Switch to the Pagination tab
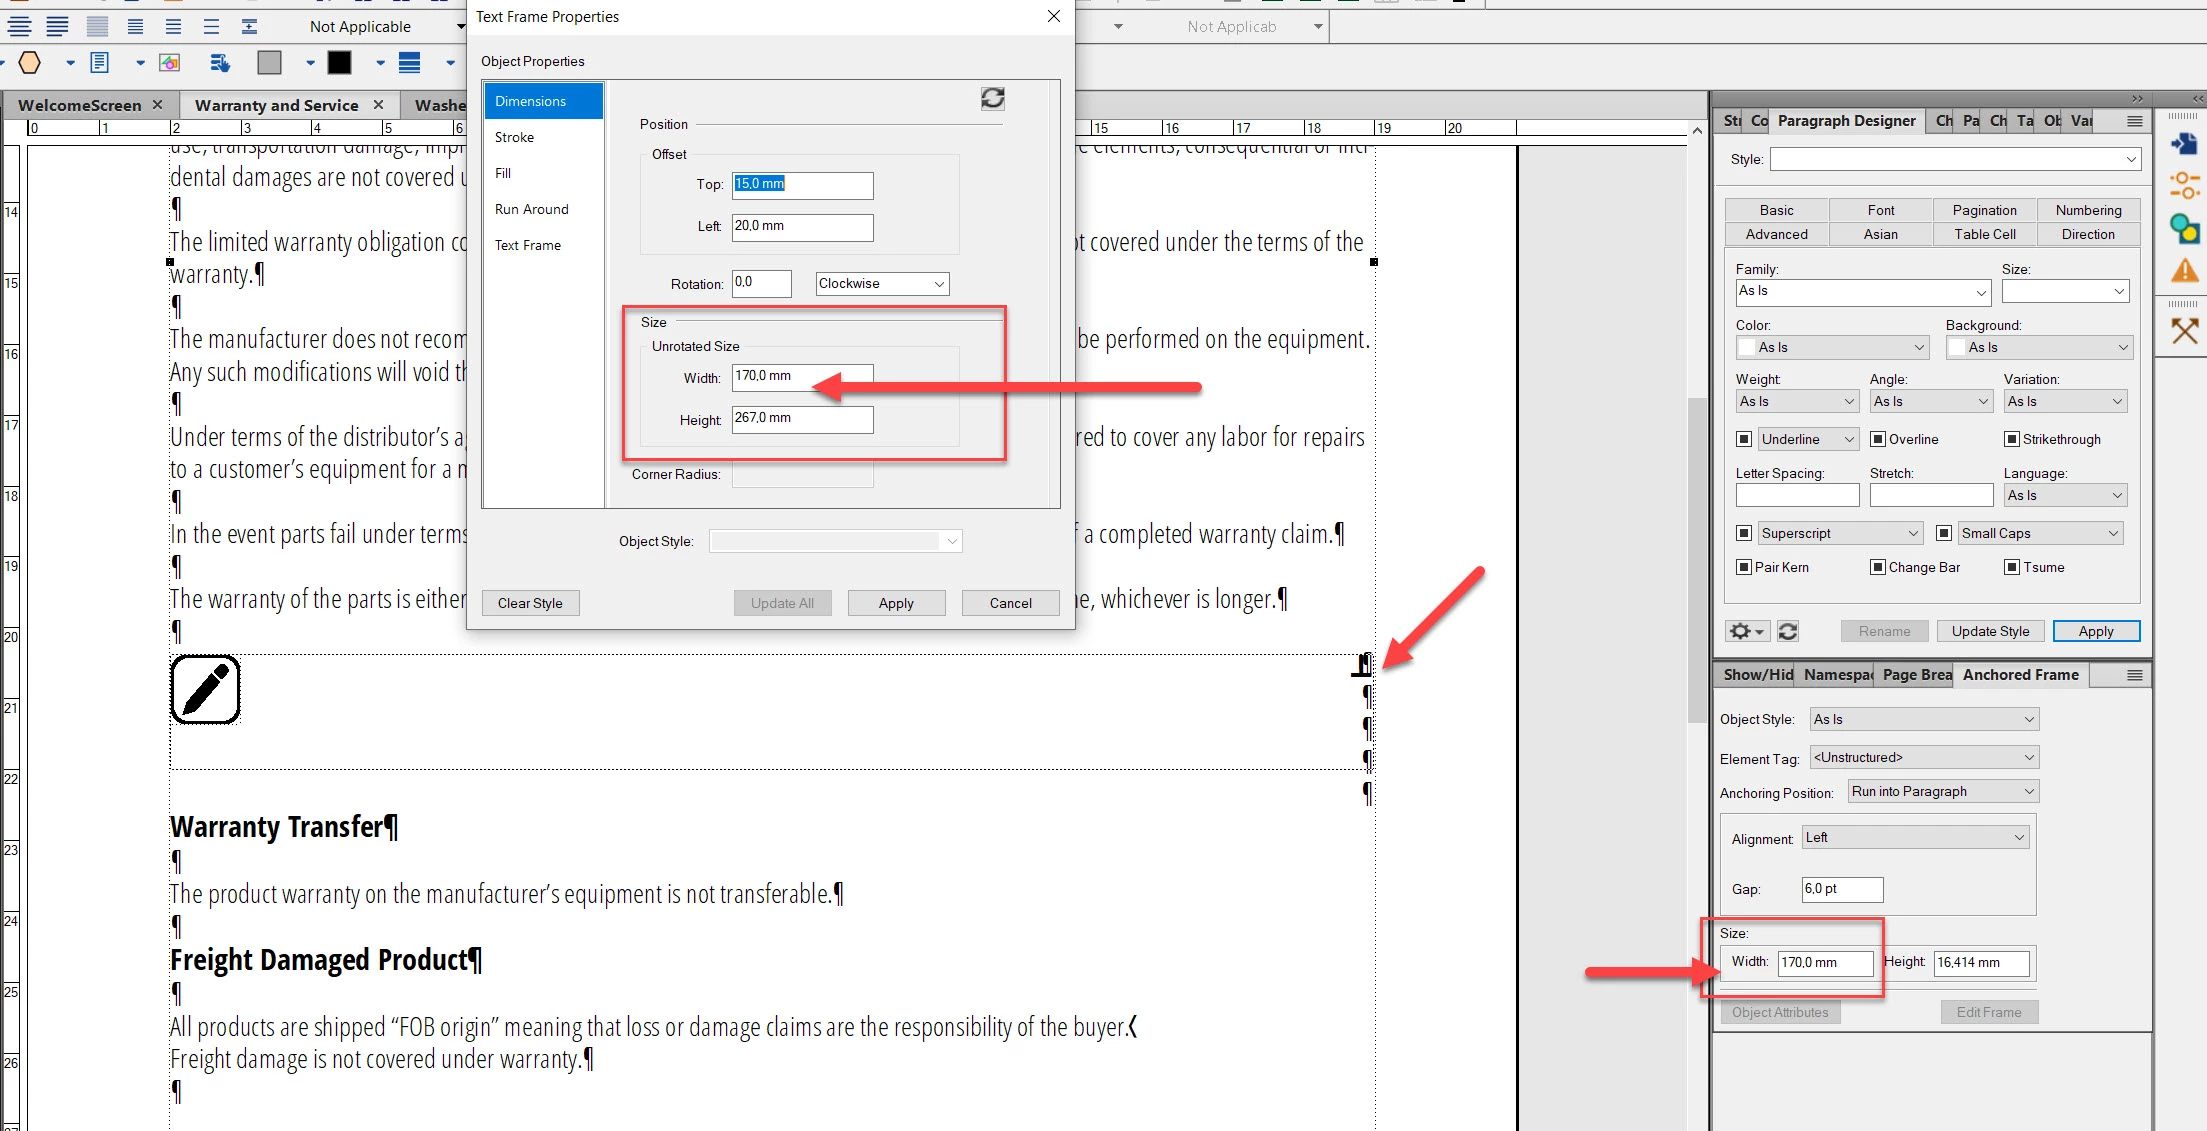 (x=1984, y=210)
